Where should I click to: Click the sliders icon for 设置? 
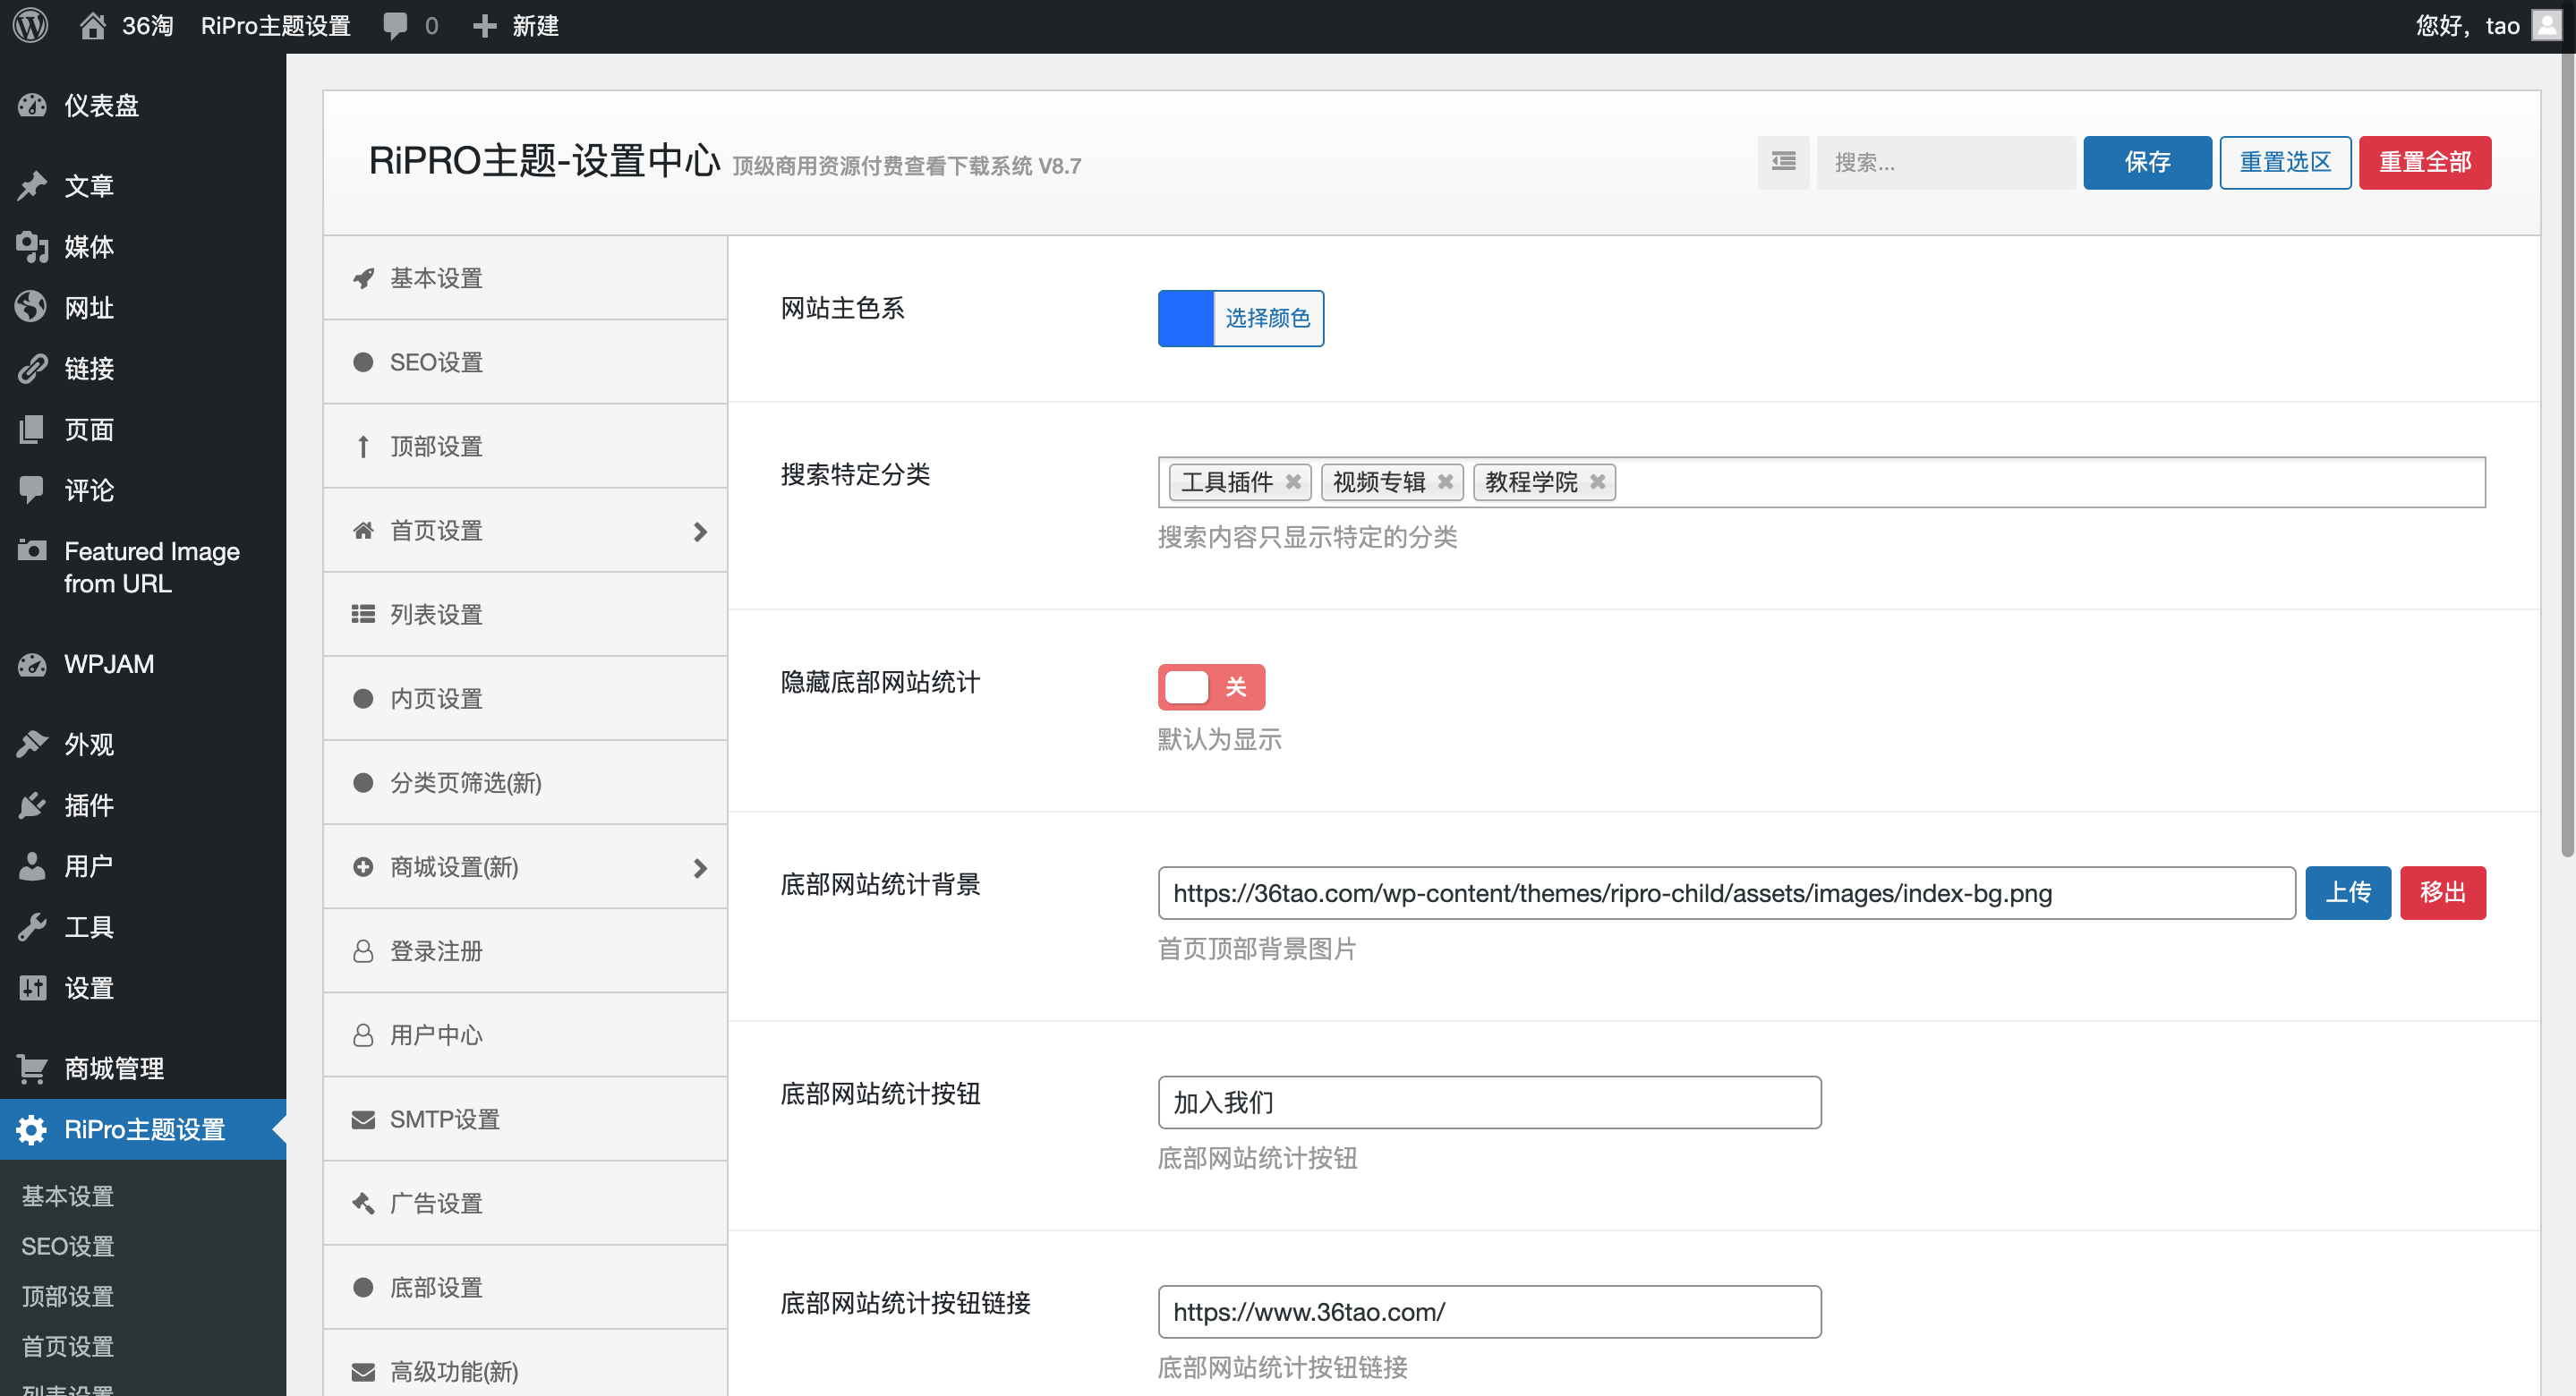tap(32, 988)
